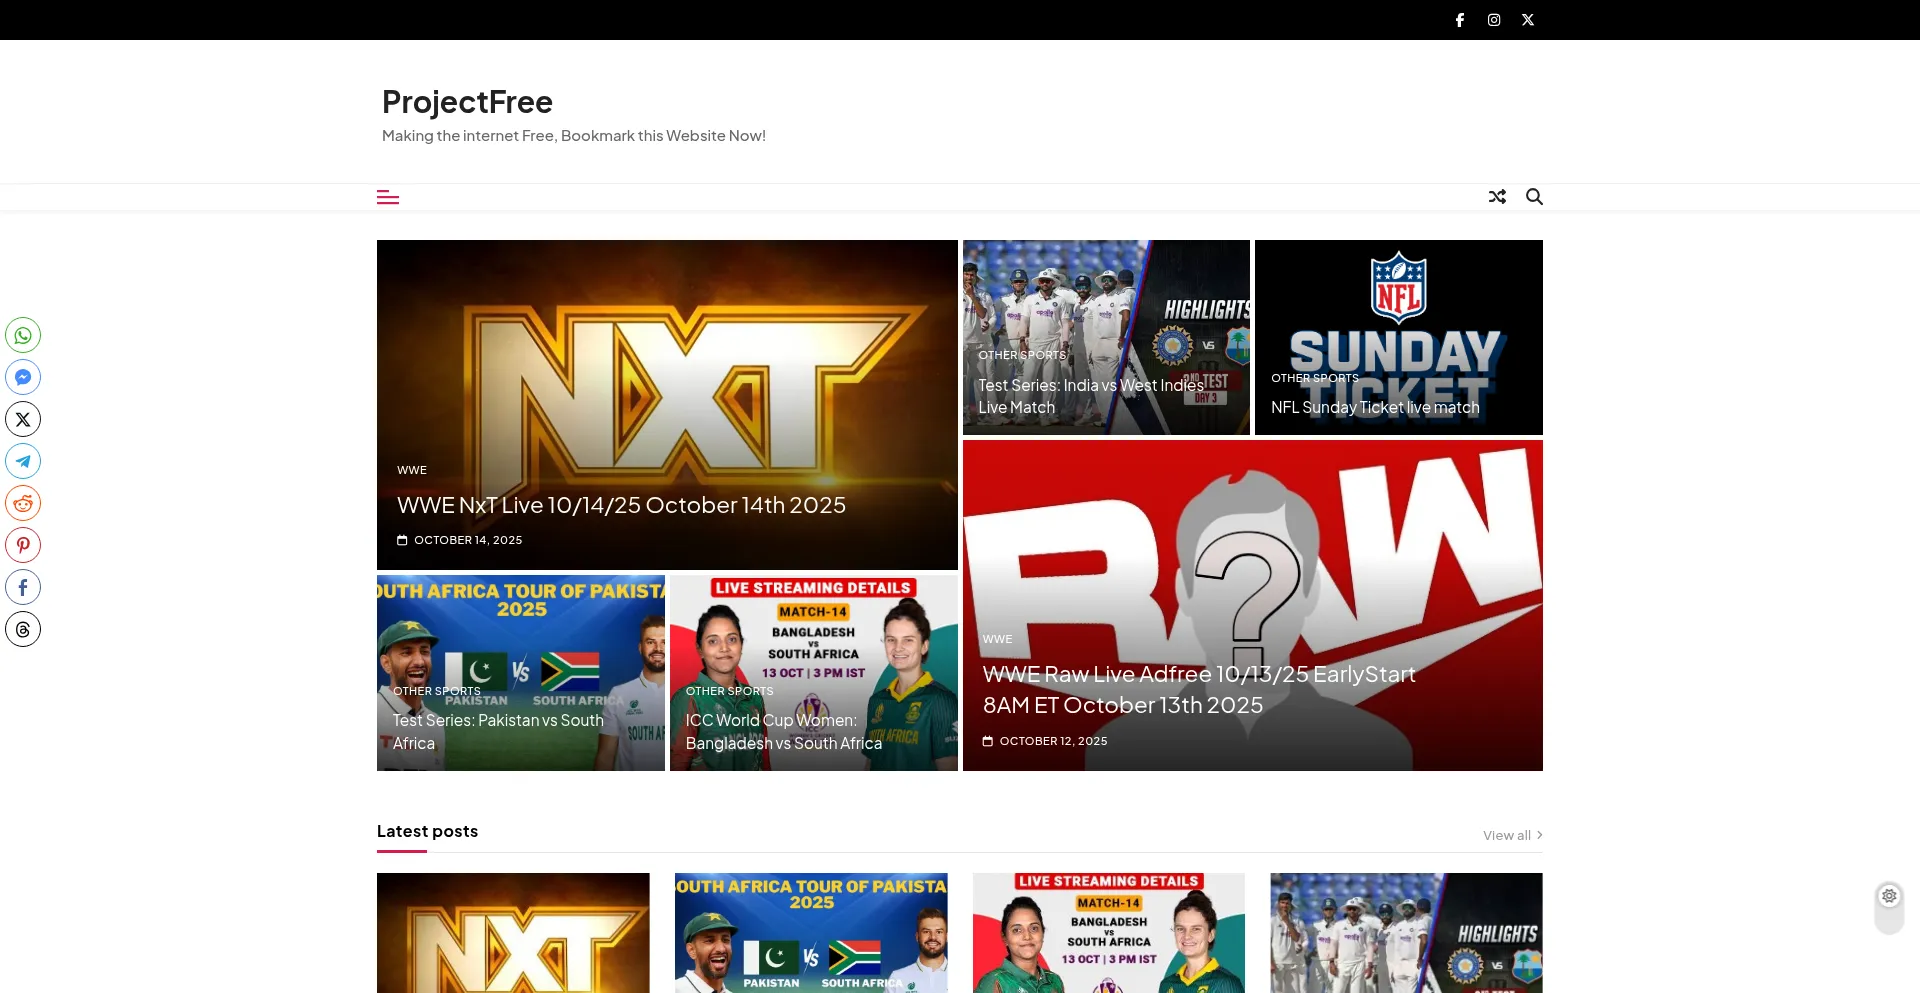Open ICC World Cup Women Bangladesh post
Screen dimensions: 1920x993
pyautogui.click(x=784, y=732)
